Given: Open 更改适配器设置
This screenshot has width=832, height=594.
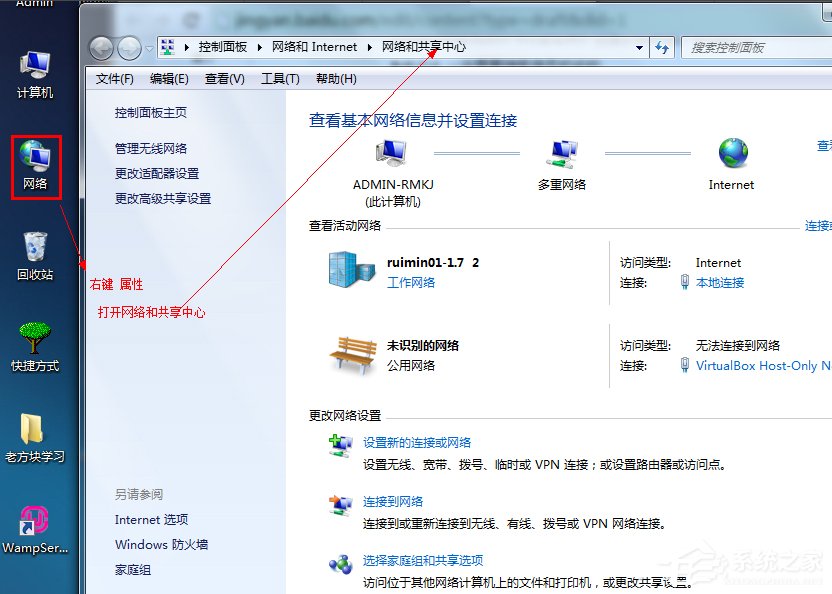Looking at the screenshot, I should 165,172.
